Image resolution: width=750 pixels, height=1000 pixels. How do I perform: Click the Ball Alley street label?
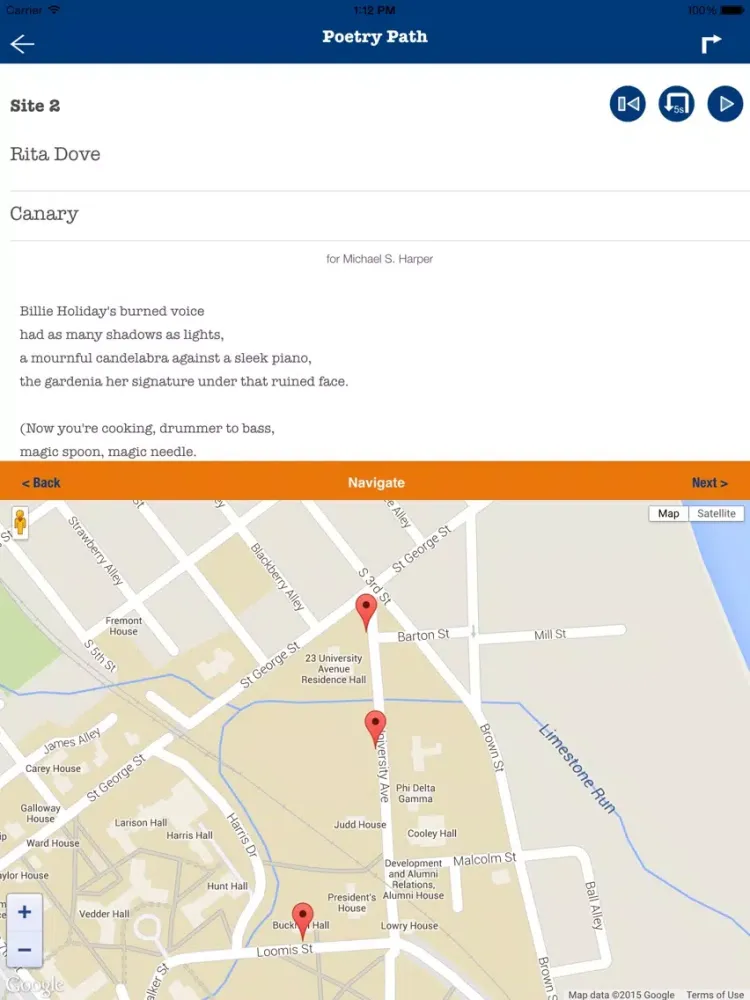tap(593, 906)
